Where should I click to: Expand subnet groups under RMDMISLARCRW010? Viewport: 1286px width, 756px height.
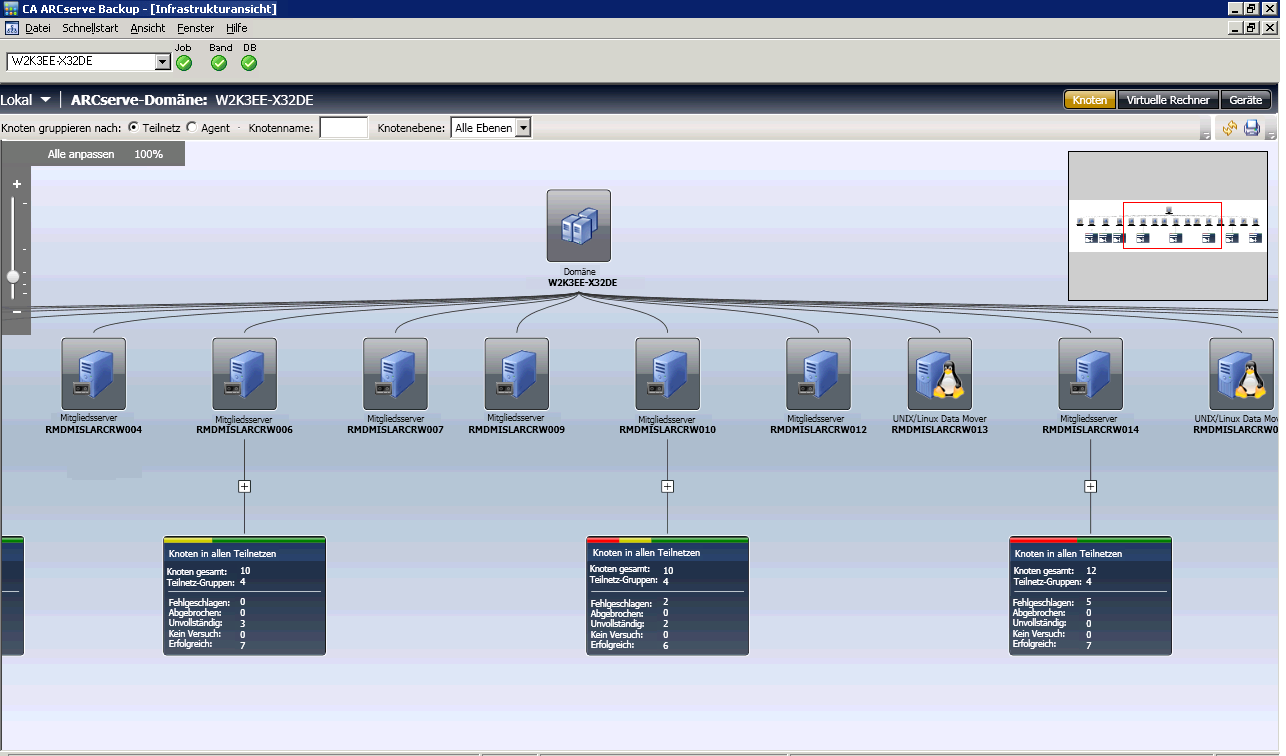pos(668,486)
